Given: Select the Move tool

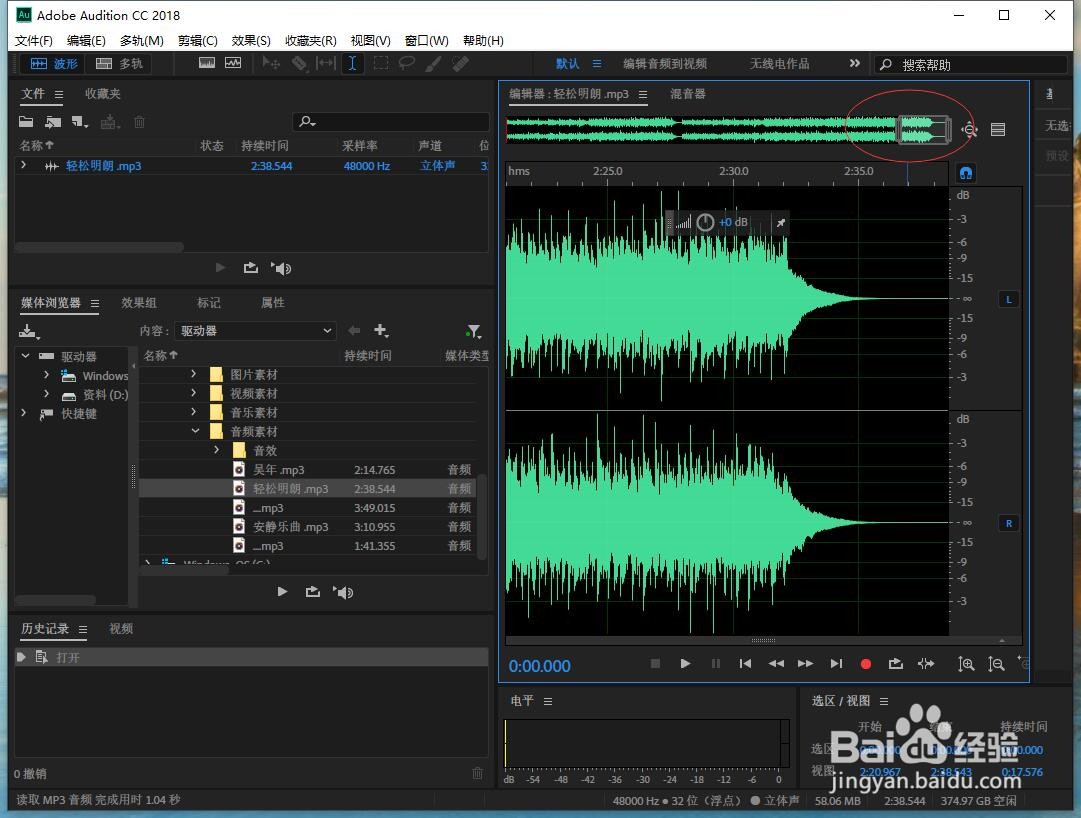Looking at the screenshot, I should (x=271, y=63).
